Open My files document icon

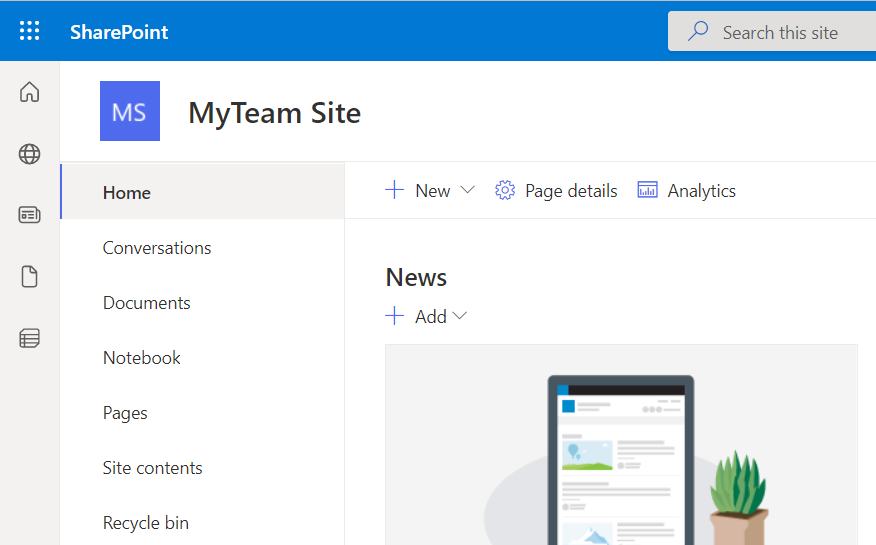30,277
